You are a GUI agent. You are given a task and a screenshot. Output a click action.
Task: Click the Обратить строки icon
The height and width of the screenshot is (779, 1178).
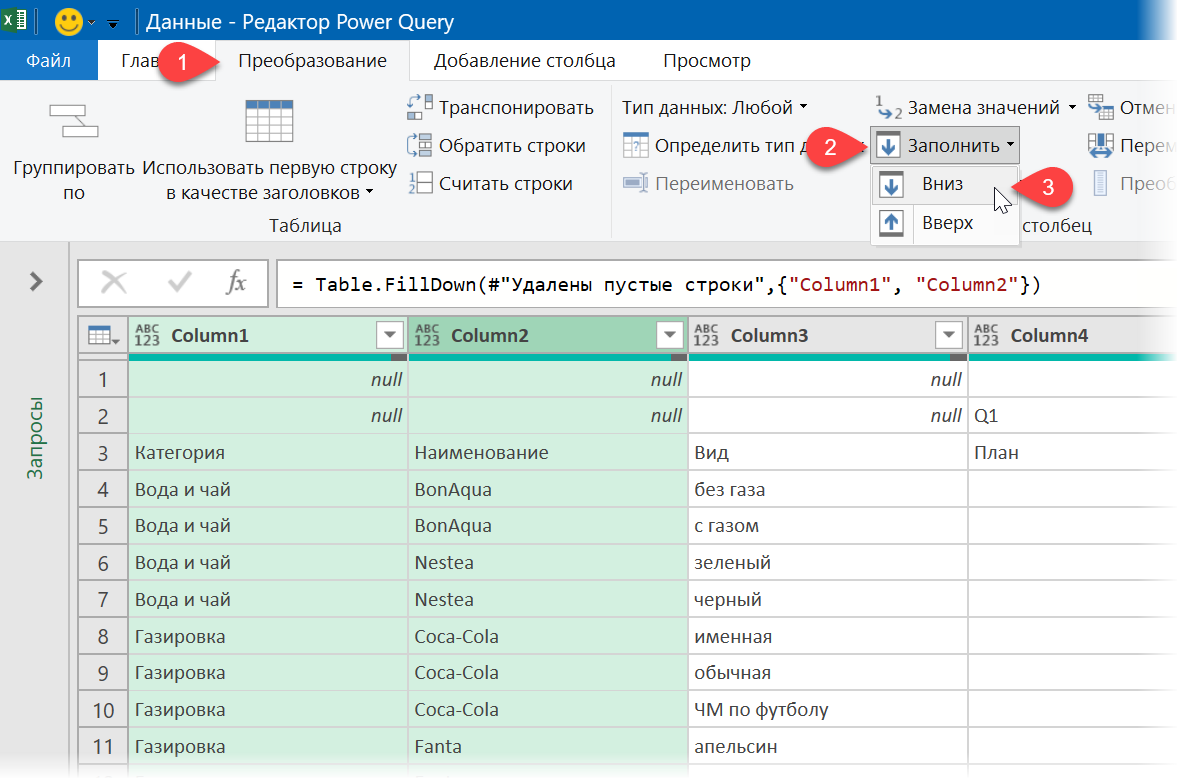(x=420, y=145)
